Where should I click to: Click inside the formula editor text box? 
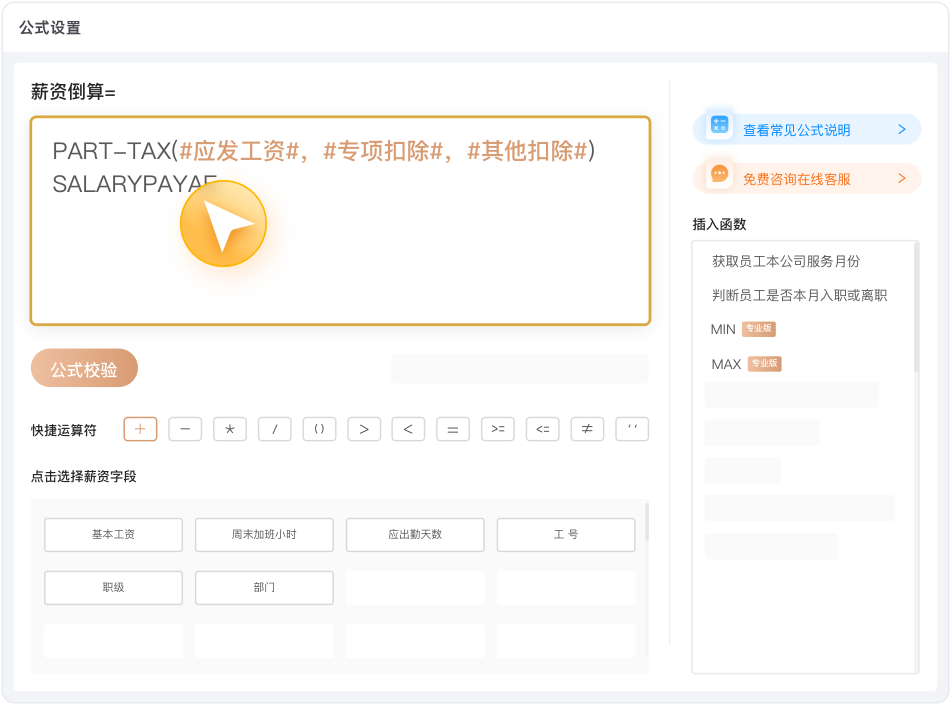(x=340, y=221)
